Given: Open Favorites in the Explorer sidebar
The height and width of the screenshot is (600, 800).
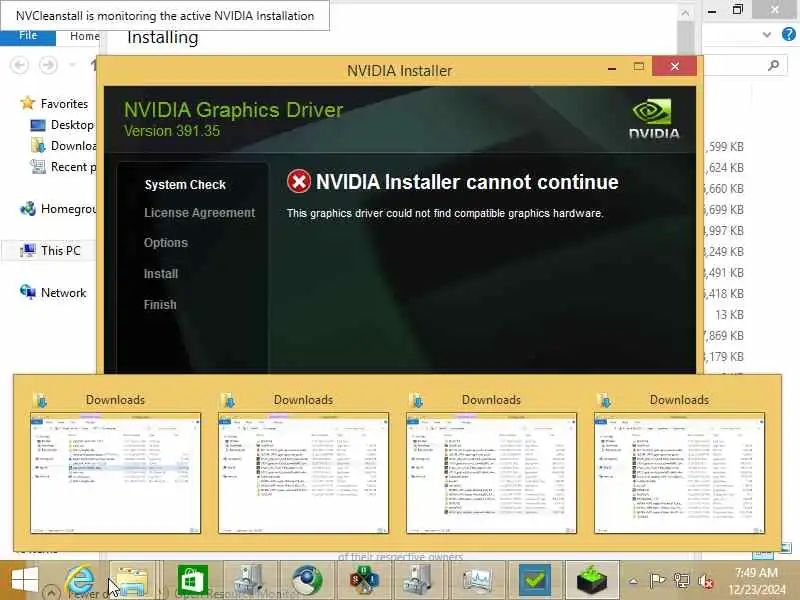Looking at the screenshot, I should tap(54, 104).
